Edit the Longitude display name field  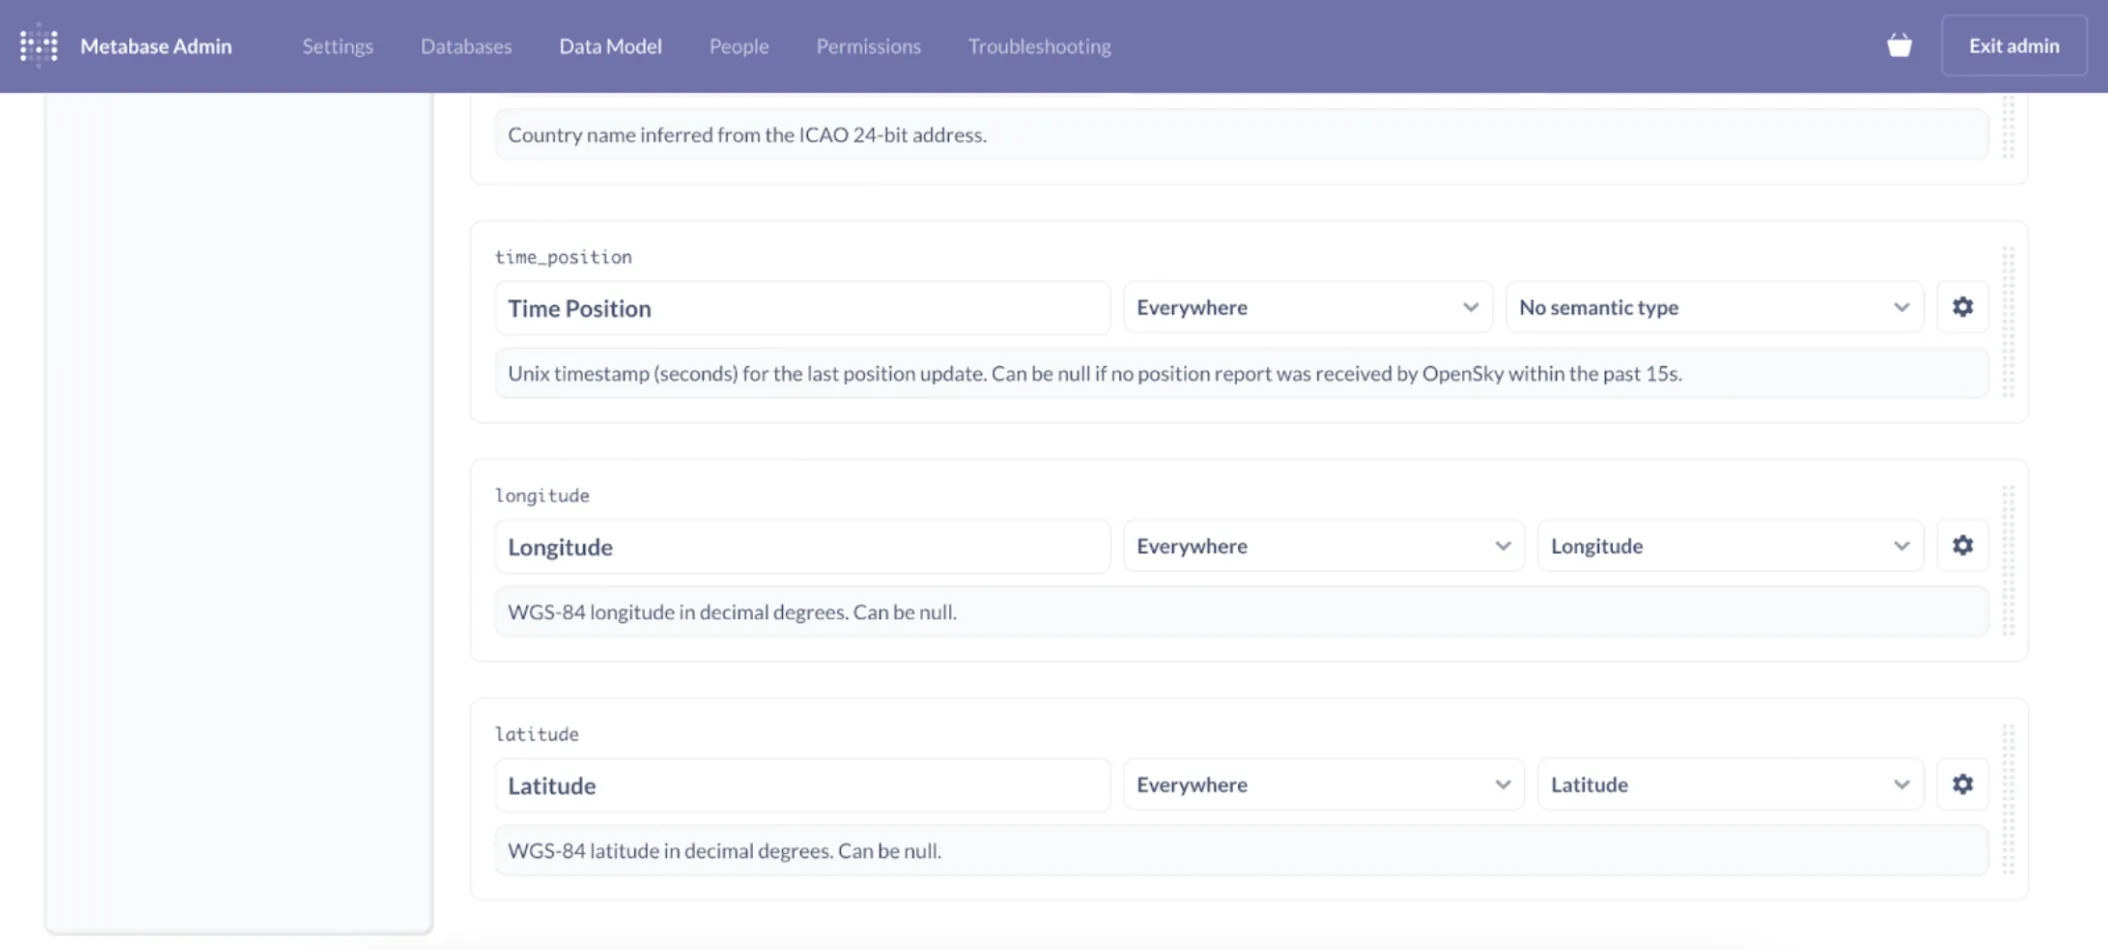[x=803, y=546]
